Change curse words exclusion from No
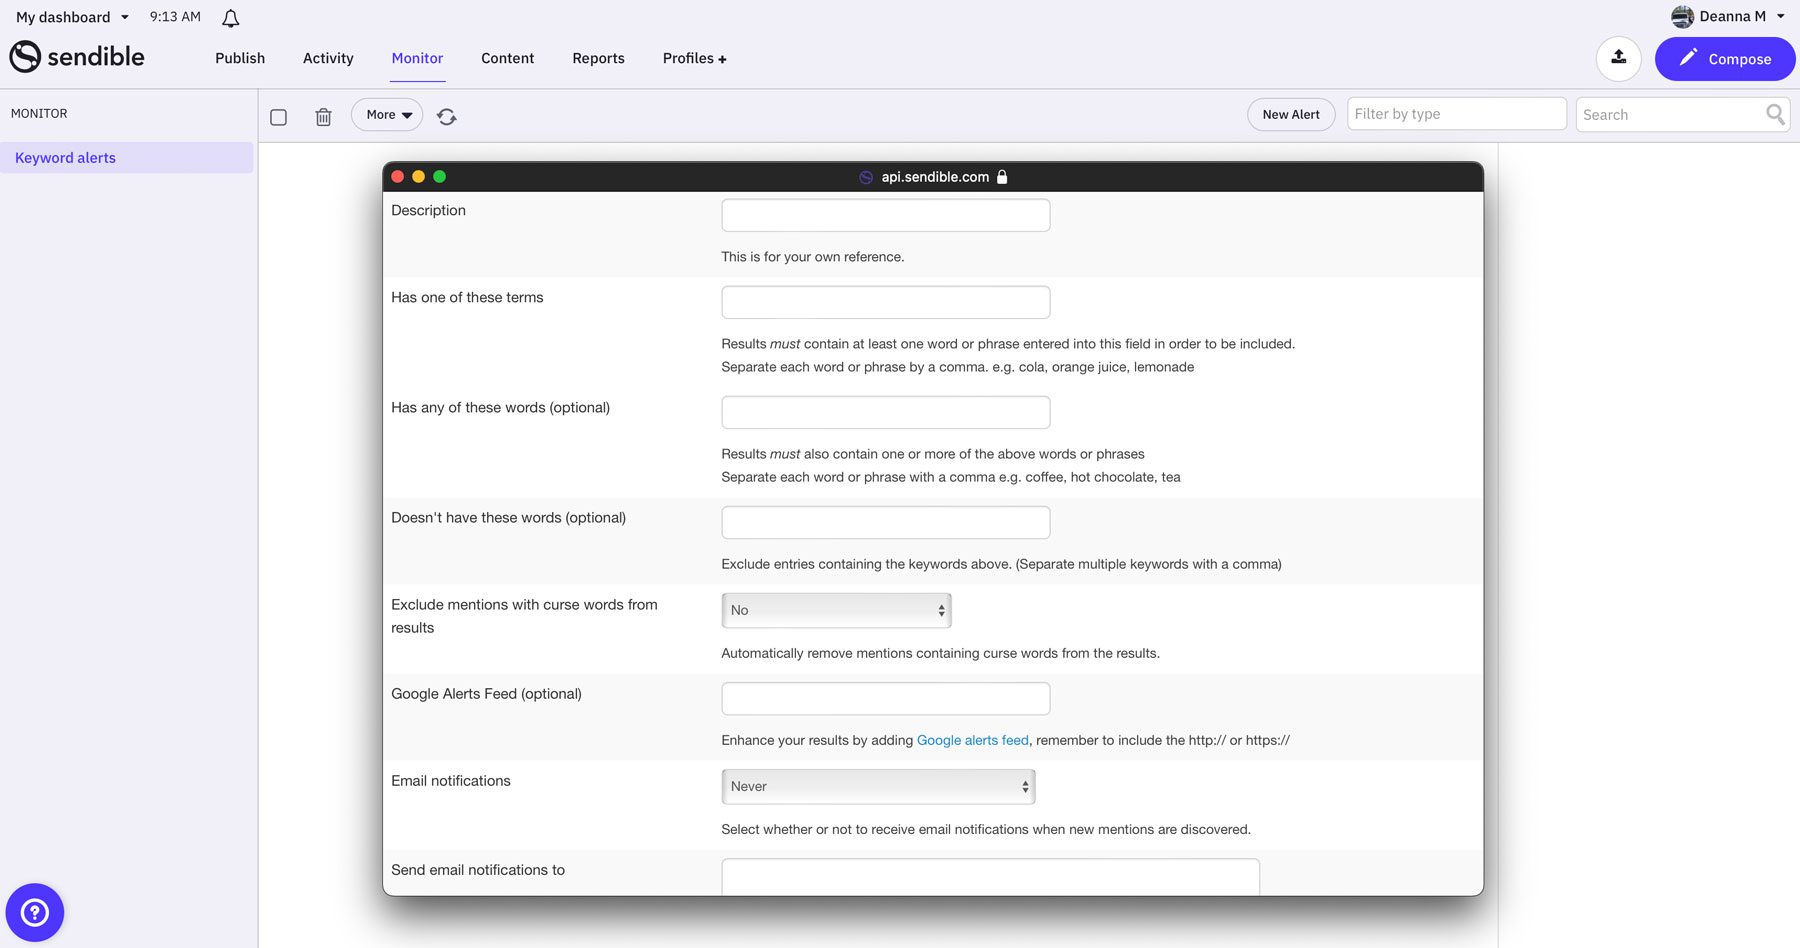The image size is (1800, 948). pos(836,610)
